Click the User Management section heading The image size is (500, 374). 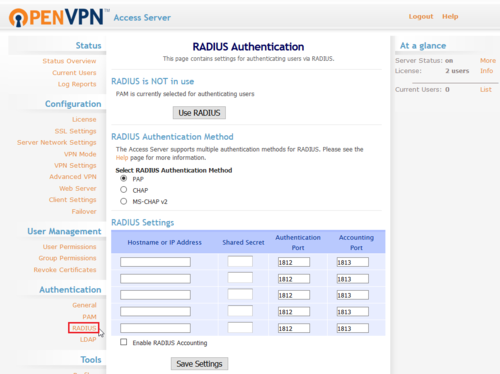(x=64, y=231)
